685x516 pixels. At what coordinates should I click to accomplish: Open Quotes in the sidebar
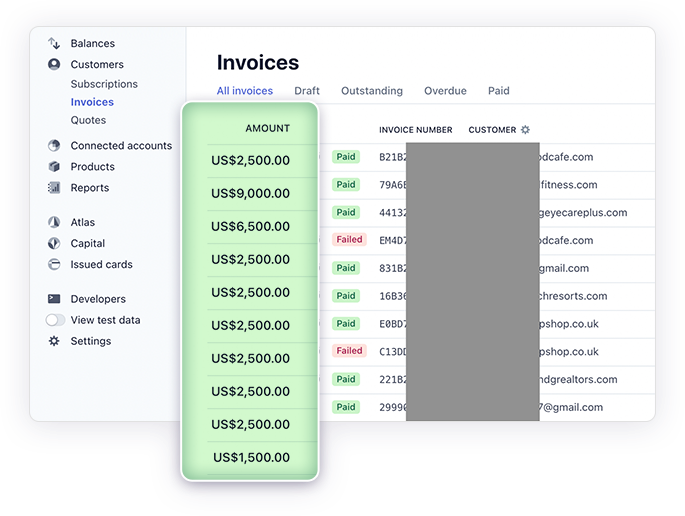pyautogui.click(x=88, y=120)
